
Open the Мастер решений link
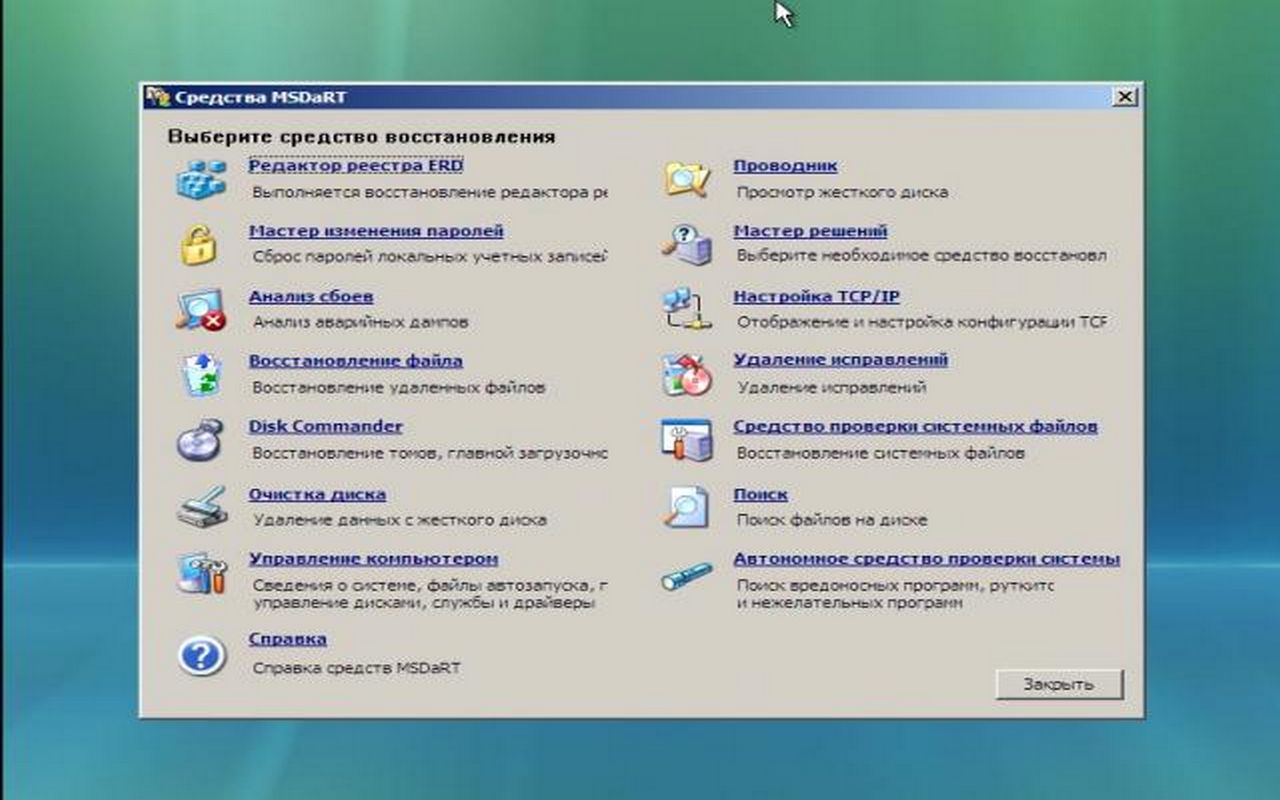click(810, 231)
